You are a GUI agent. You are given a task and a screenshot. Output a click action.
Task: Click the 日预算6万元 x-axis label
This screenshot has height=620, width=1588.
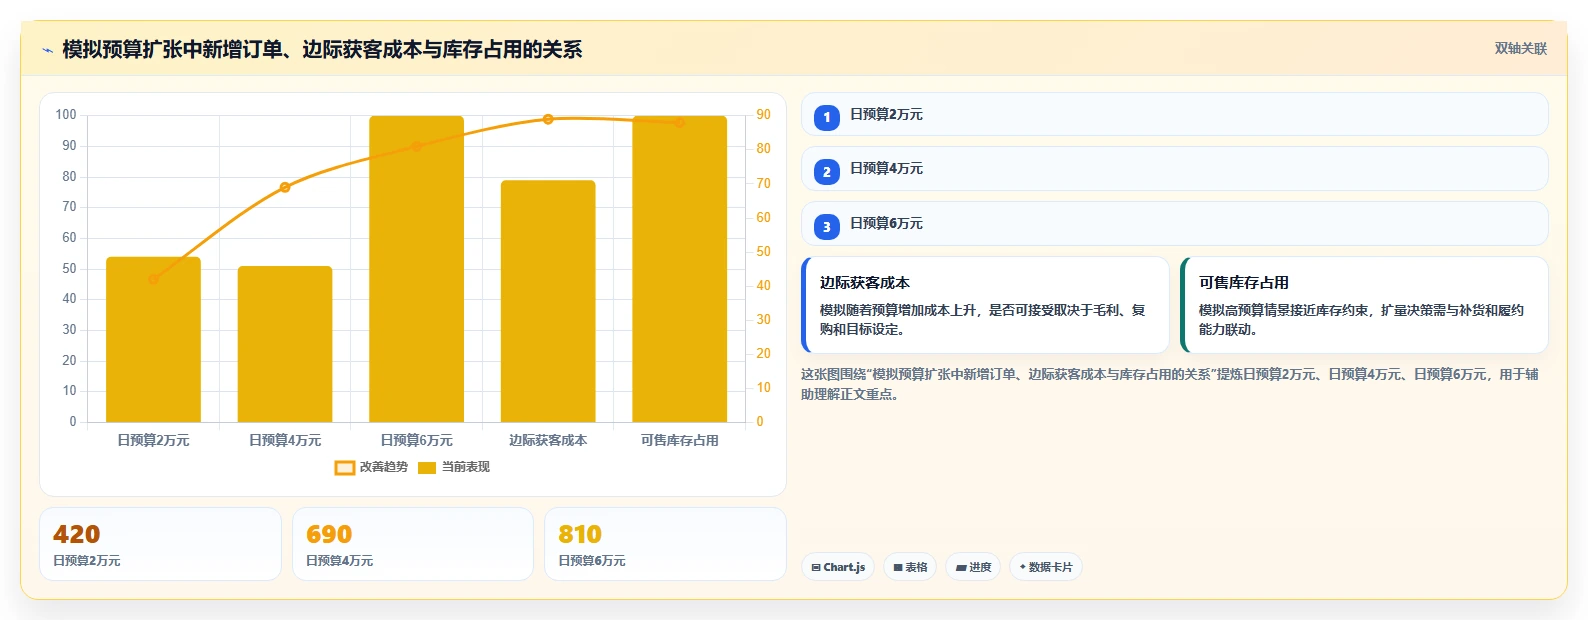coord(416,440)
